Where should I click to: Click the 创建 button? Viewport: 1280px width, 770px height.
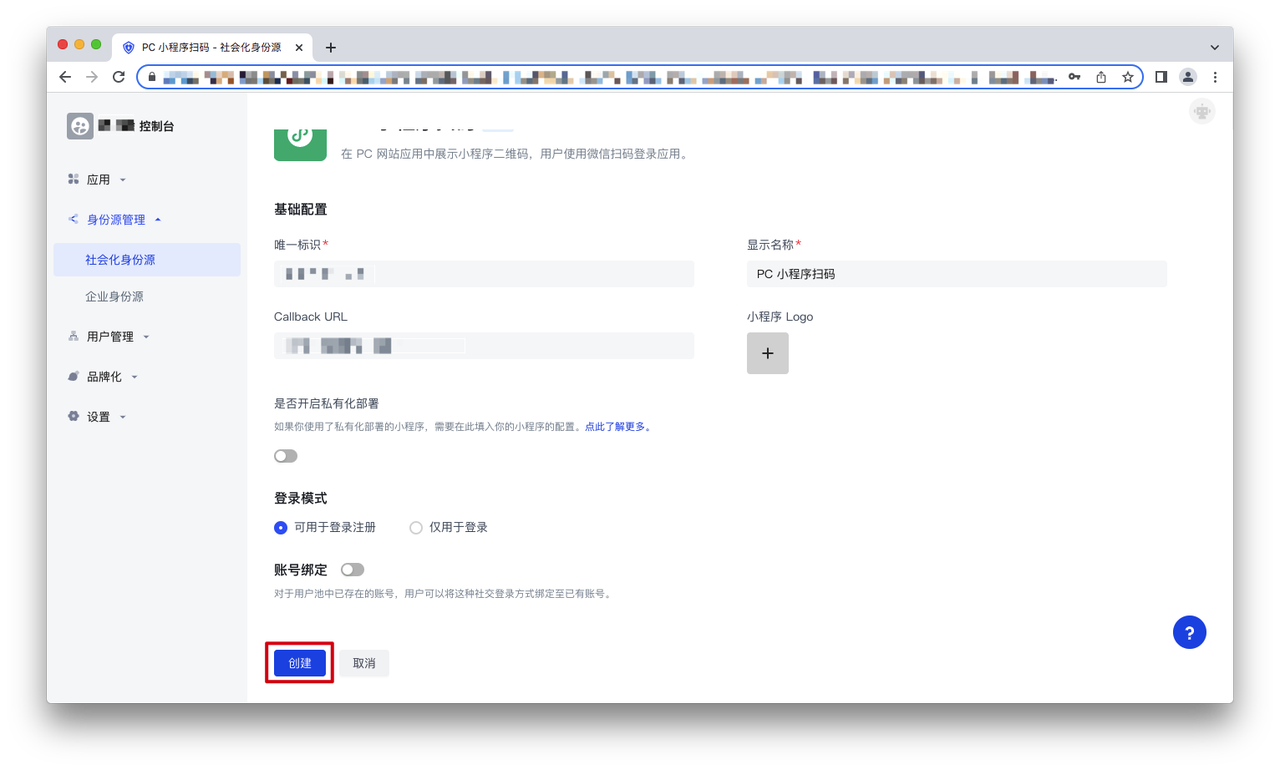(300, 663)
